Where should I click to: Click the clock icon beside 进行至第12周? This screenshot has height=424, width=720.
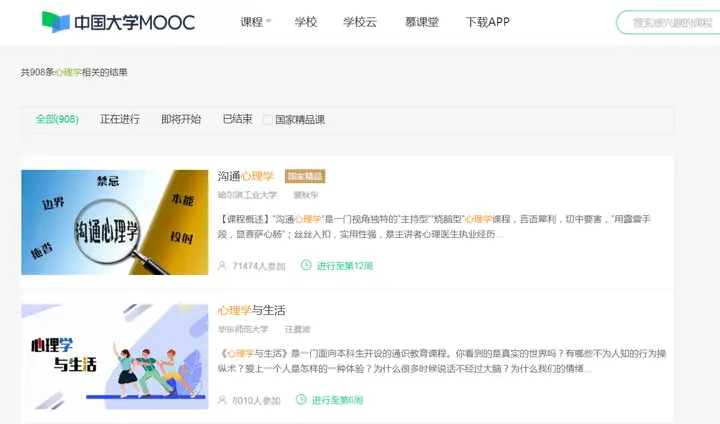click(306, 265)
